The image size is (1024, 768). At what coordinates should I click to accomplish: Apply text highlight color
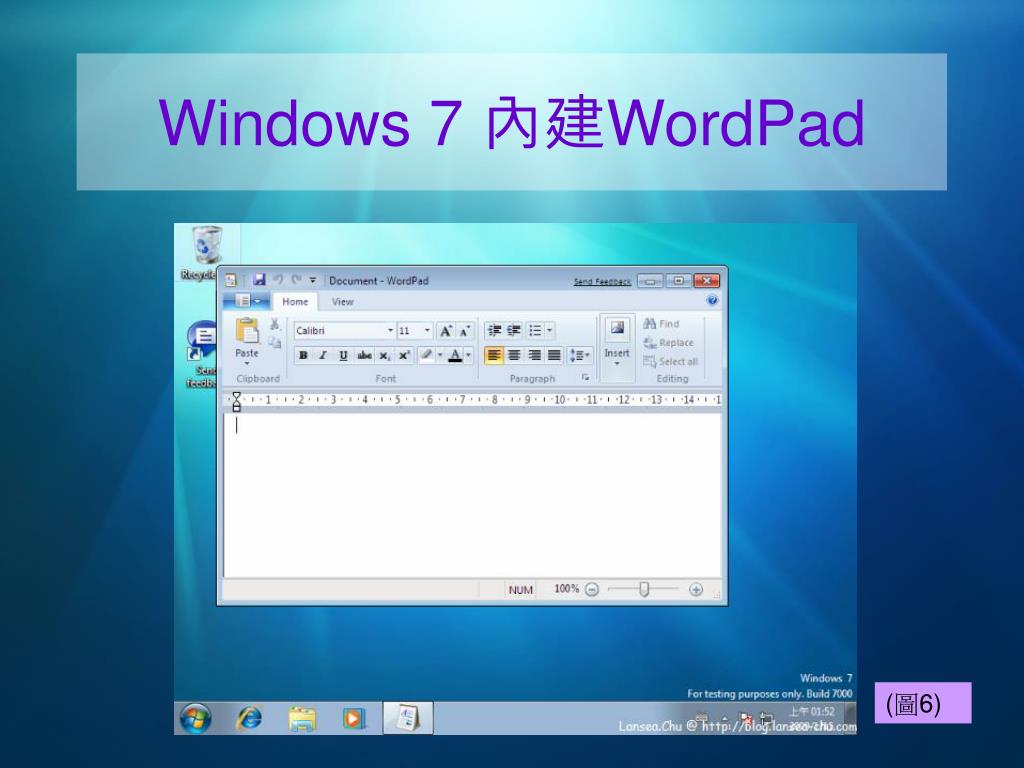426,355
